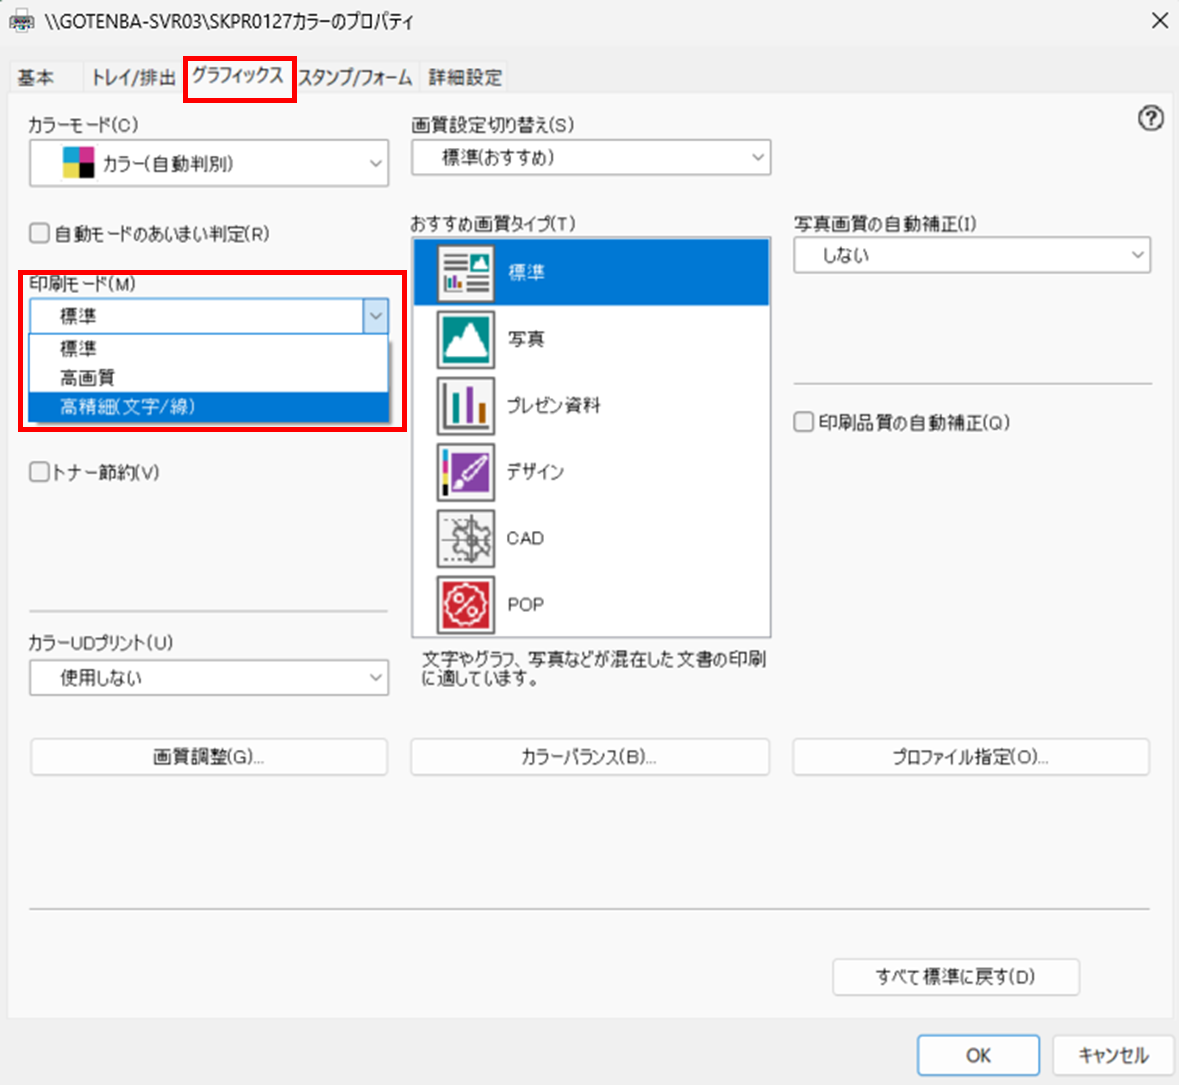Click the 画質調整 button
The image size is (1179, 1085).
tap(208, 757)
